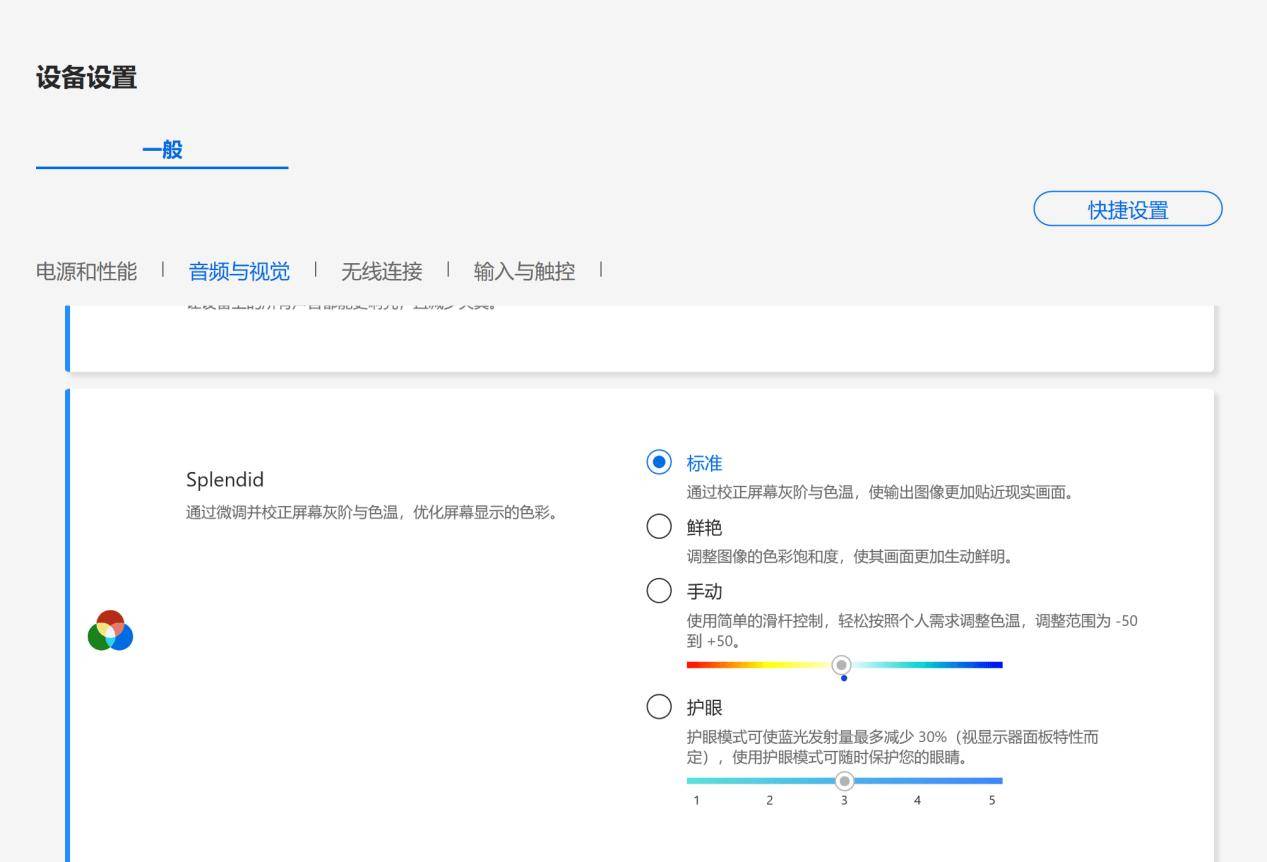This screenshot has width=1267, height=862.
Task: Click the Splendid color circles icon
Action: 110,631
